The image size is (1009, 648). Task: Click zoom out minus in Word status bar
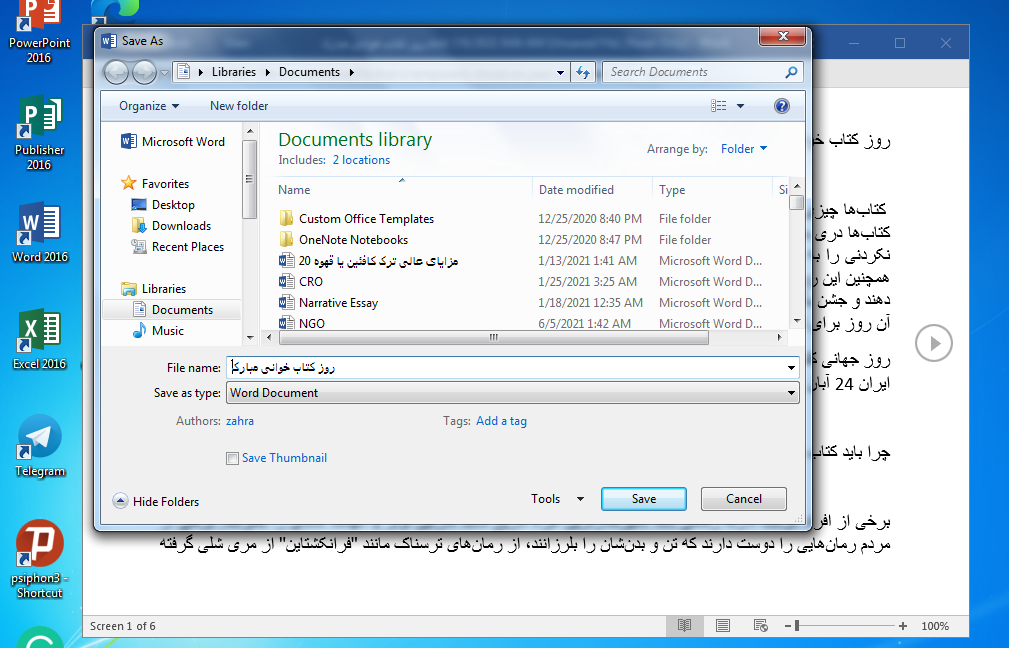(x=788, y=626)
